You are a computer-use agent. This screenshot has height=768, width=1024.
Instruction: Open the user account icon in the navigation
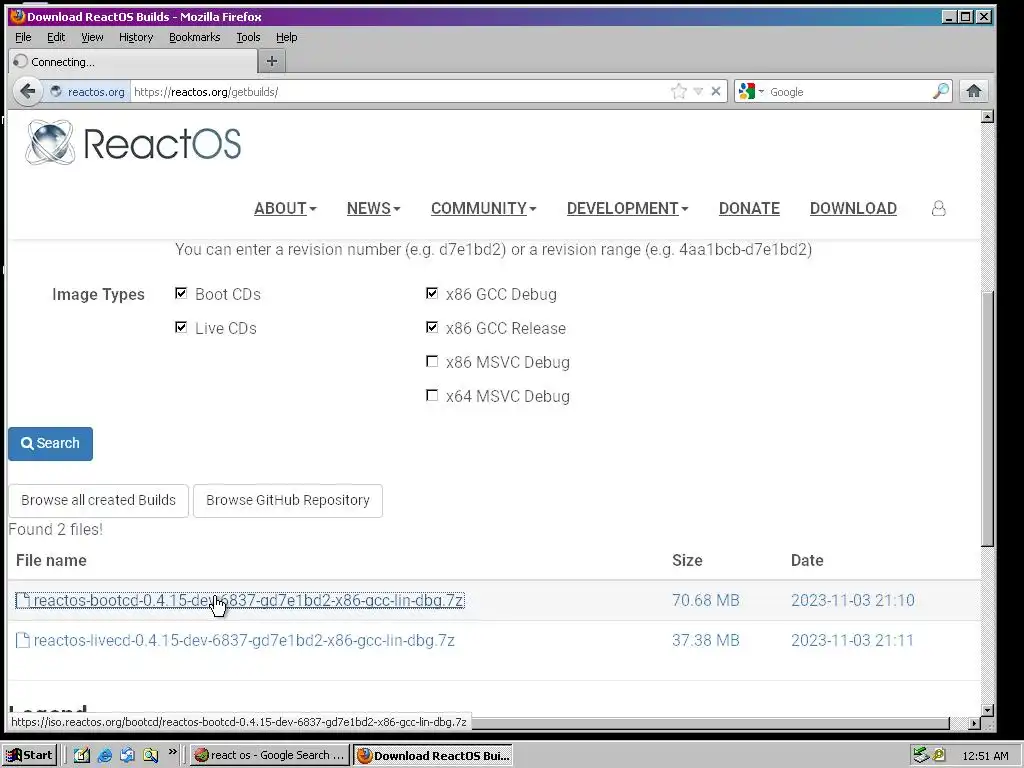[938, 208]
